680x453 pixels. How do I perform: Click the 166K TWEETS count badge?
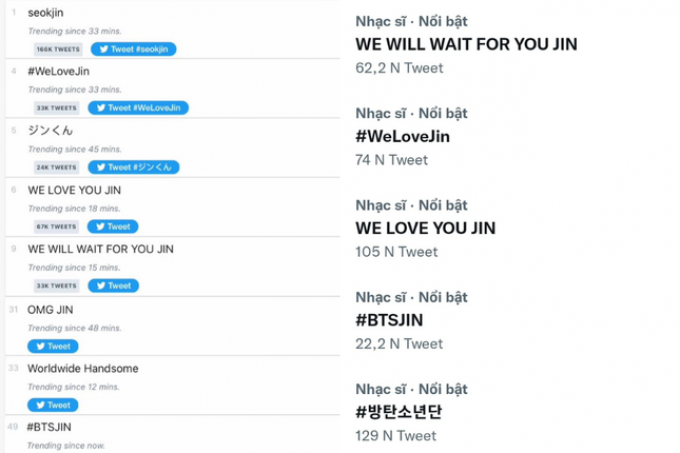click(58, 49)
